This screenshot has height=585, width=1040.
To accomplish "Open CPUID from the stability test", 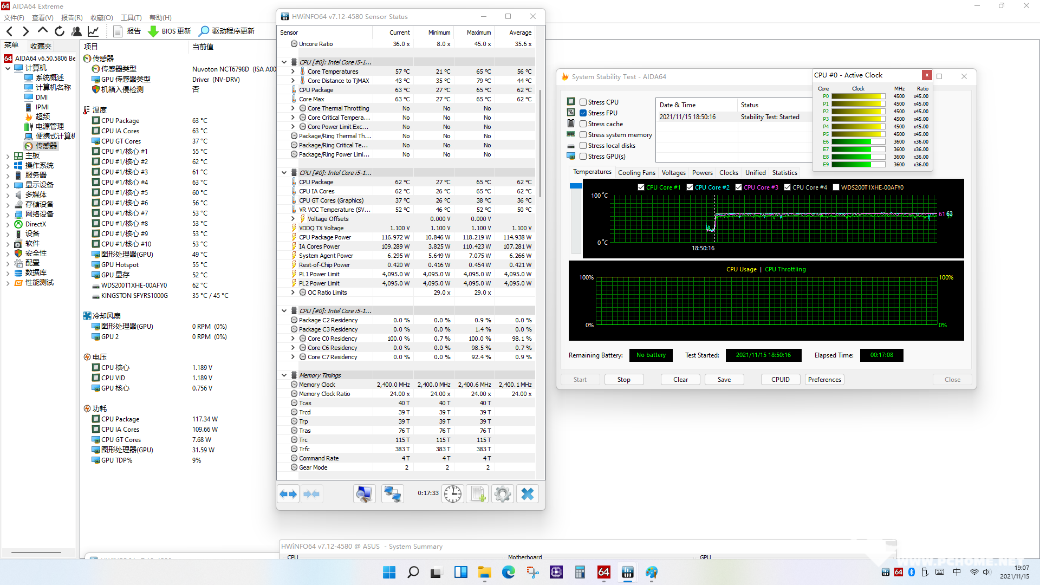I will point(781,380).
